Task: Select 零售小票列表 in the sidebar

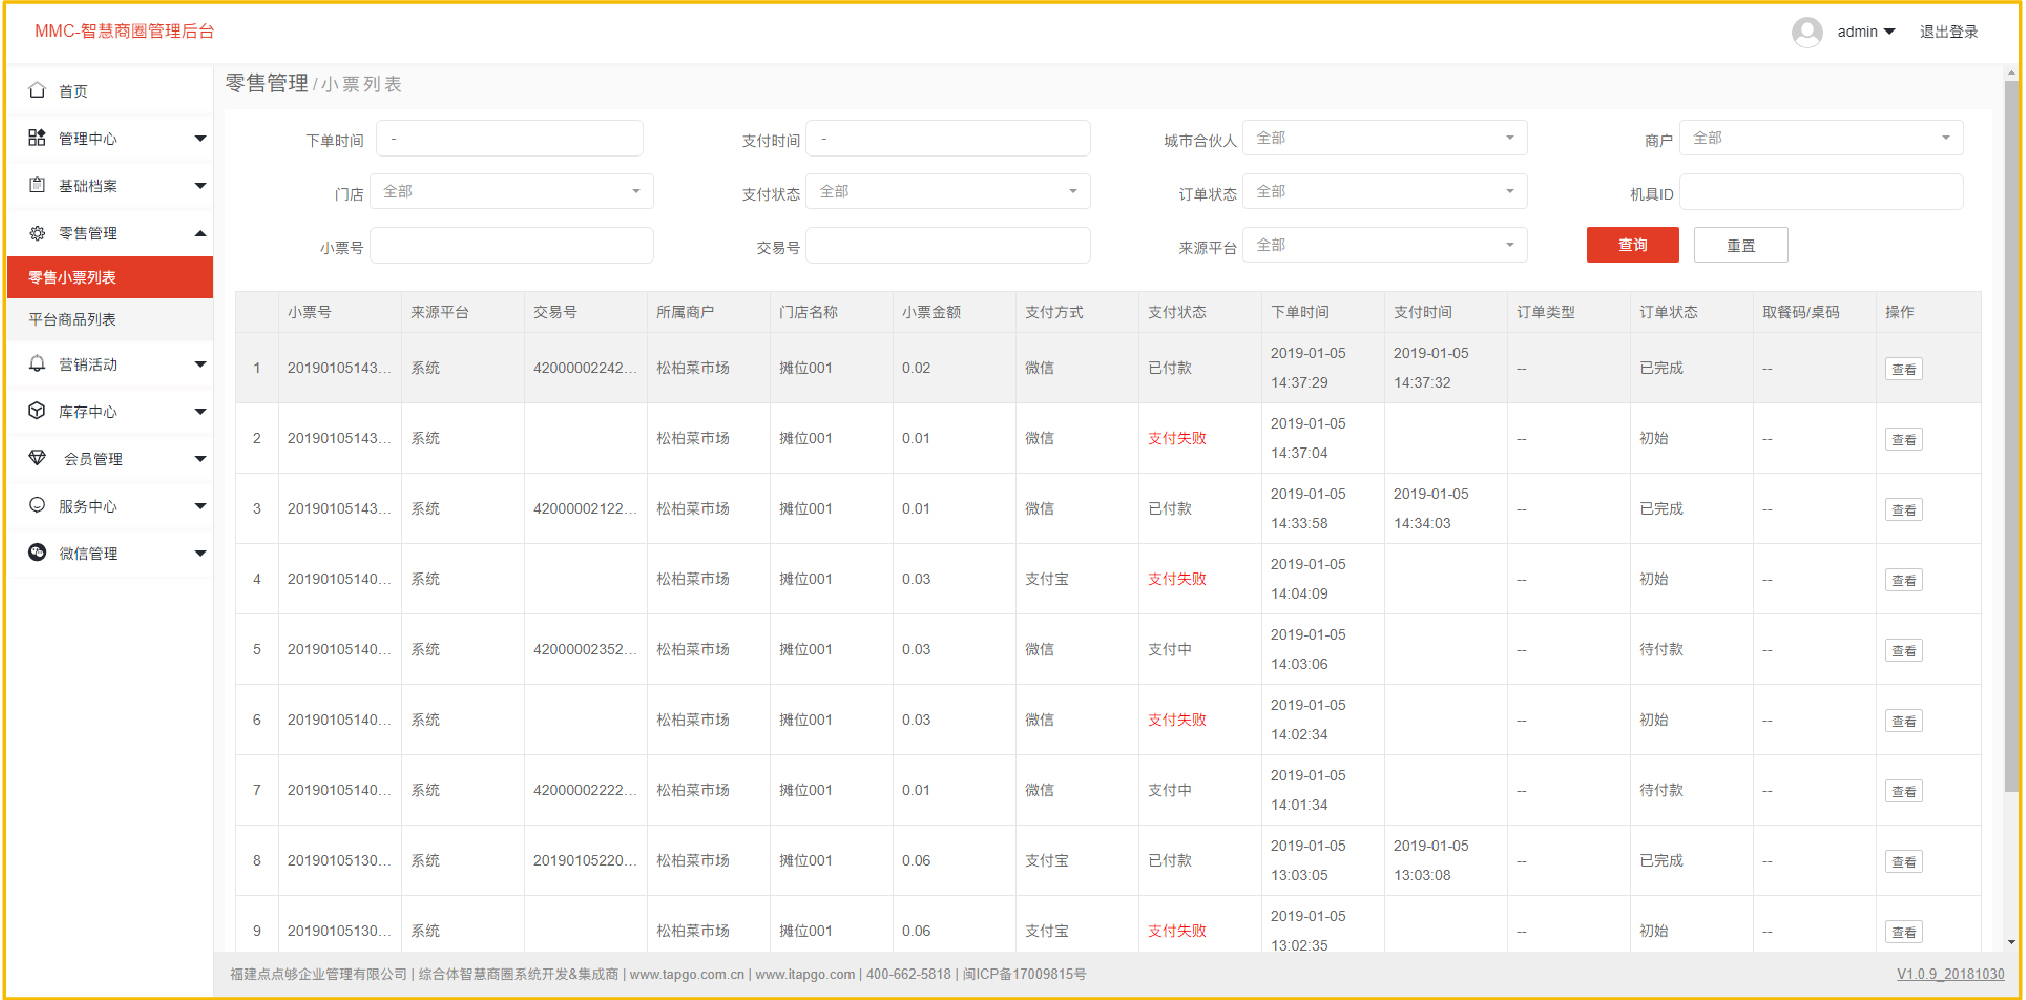Action: pos(110,277)
